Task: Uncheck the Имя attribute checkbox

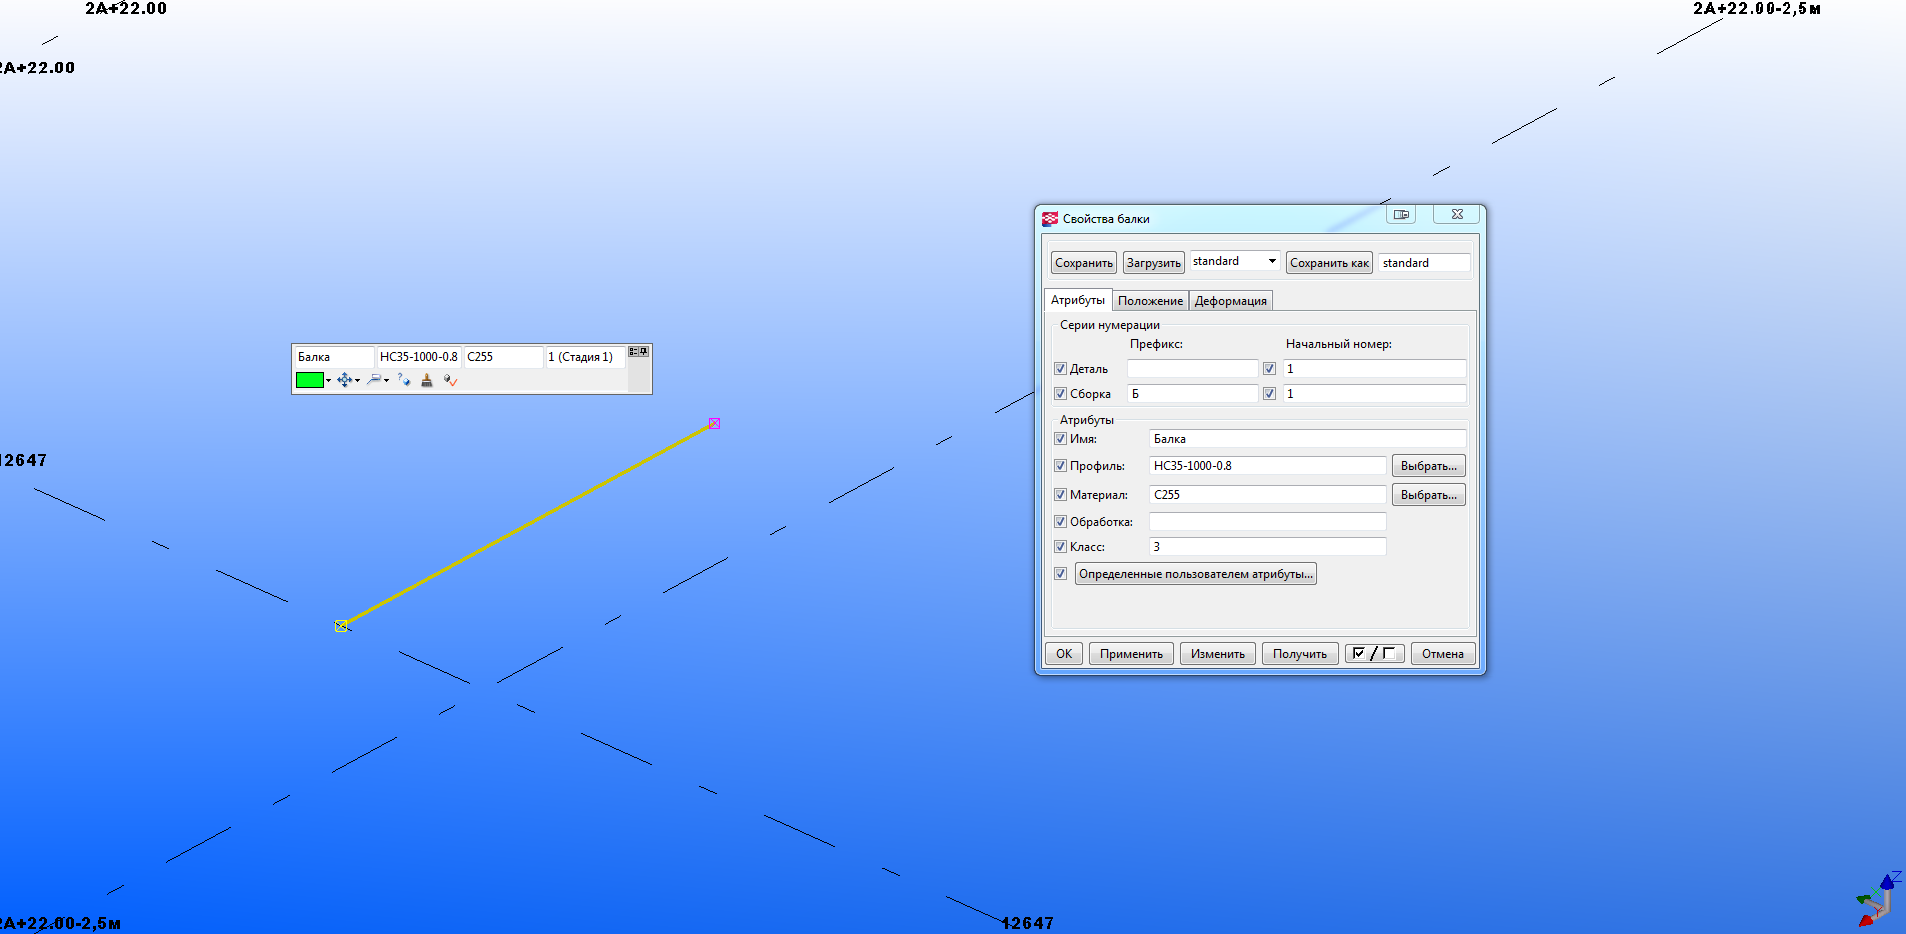Action: (1060, 439)
